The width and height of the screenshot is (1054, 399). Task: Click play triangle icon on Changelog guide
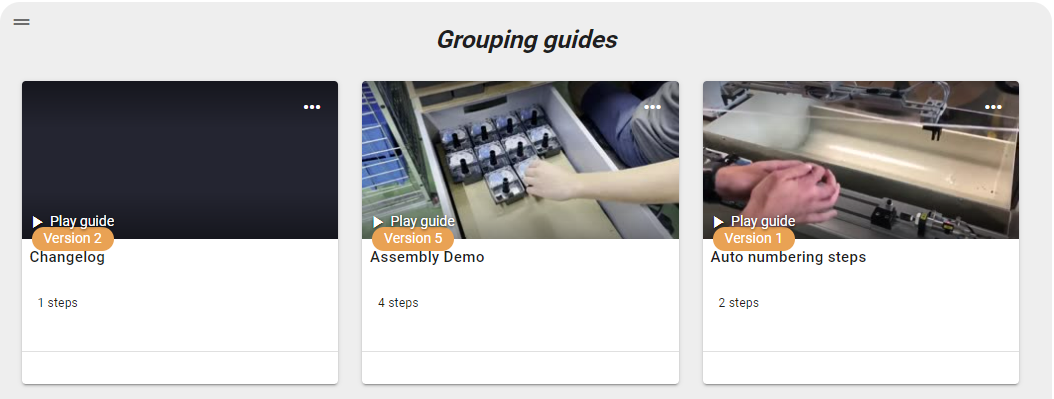coord(38,221)
